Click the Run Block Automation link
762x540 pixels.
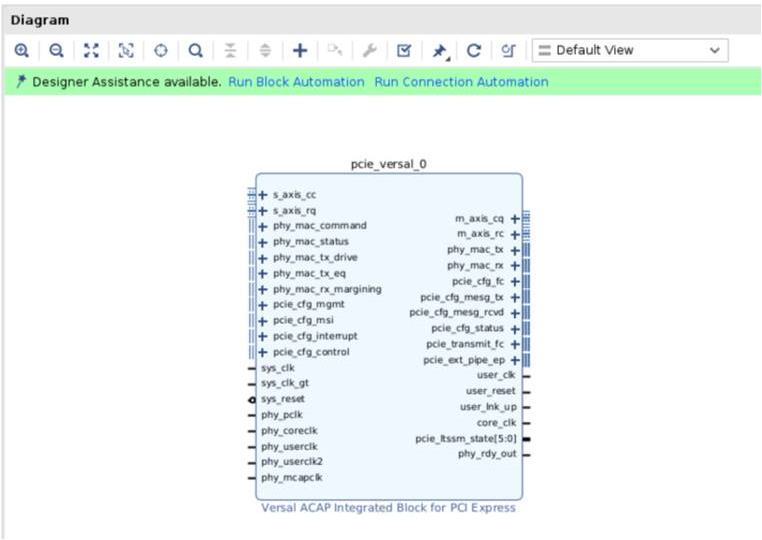click(296, 82)
